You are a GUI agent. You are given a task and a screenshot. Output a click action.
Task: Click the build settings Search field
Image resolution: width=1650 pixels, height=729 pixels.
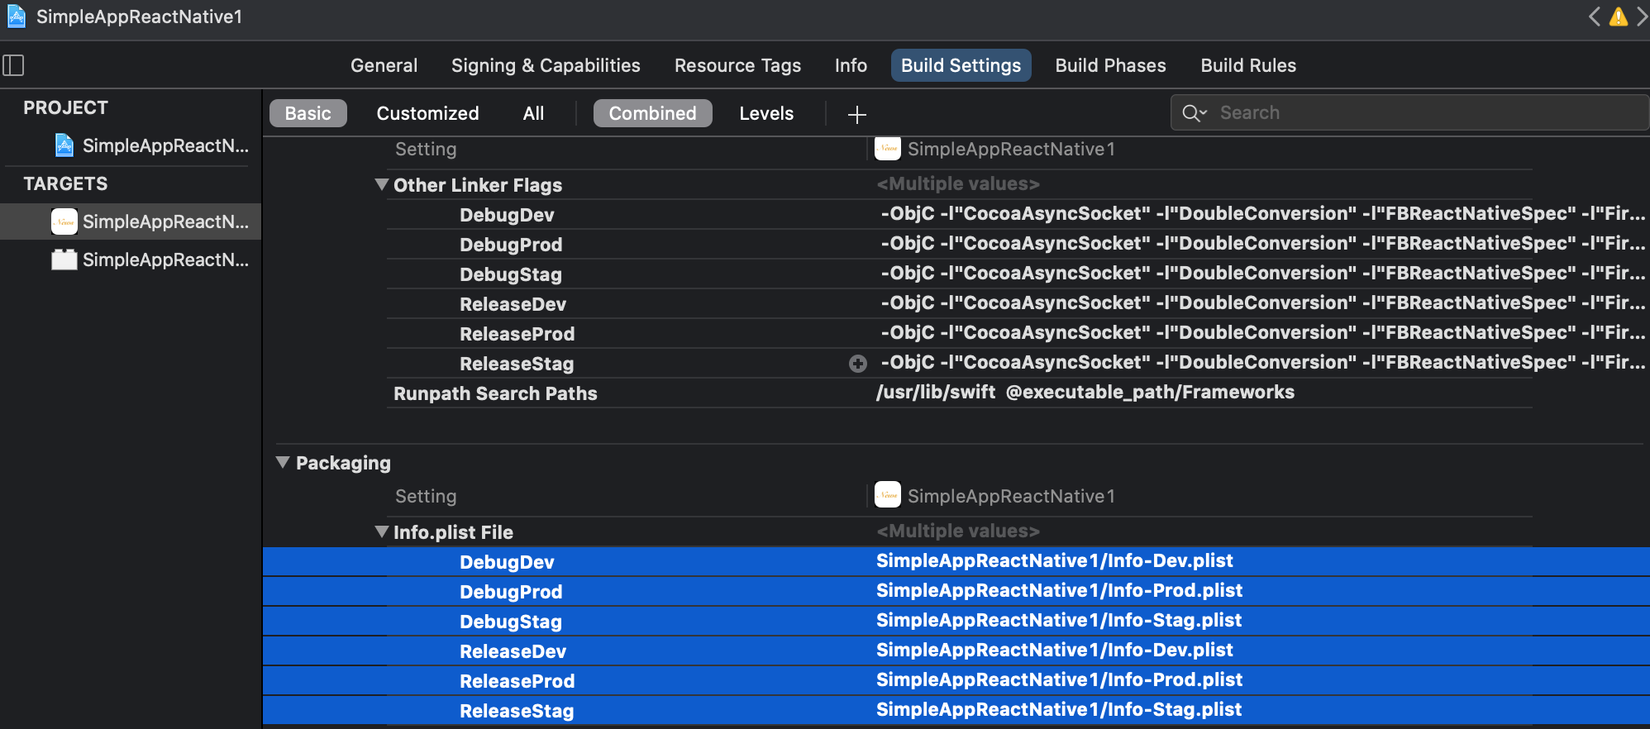pyautogui.click(x=1420, y=113)
